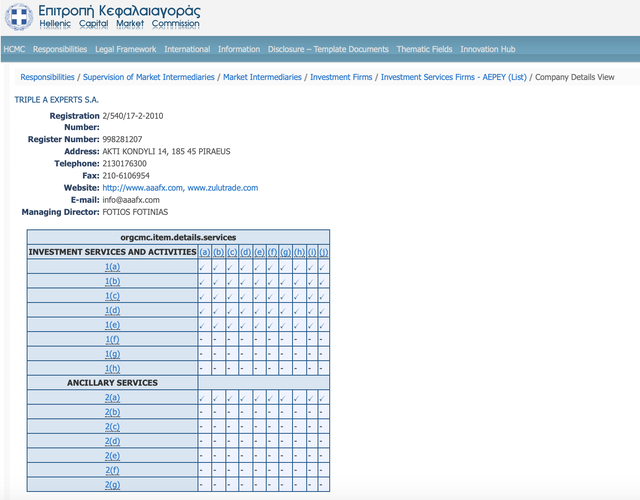Viewport: 640px width, 500px height.
Task: Open ancillary service link 2(a)
Action: click(x=113, y=398)
